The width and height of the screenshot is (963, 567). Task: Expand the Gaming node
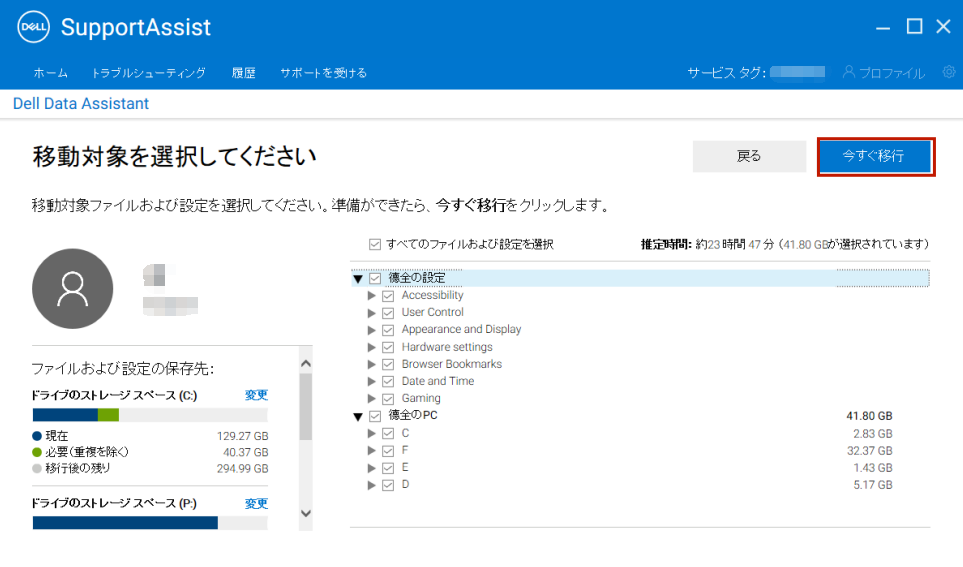tap(372, 399)
